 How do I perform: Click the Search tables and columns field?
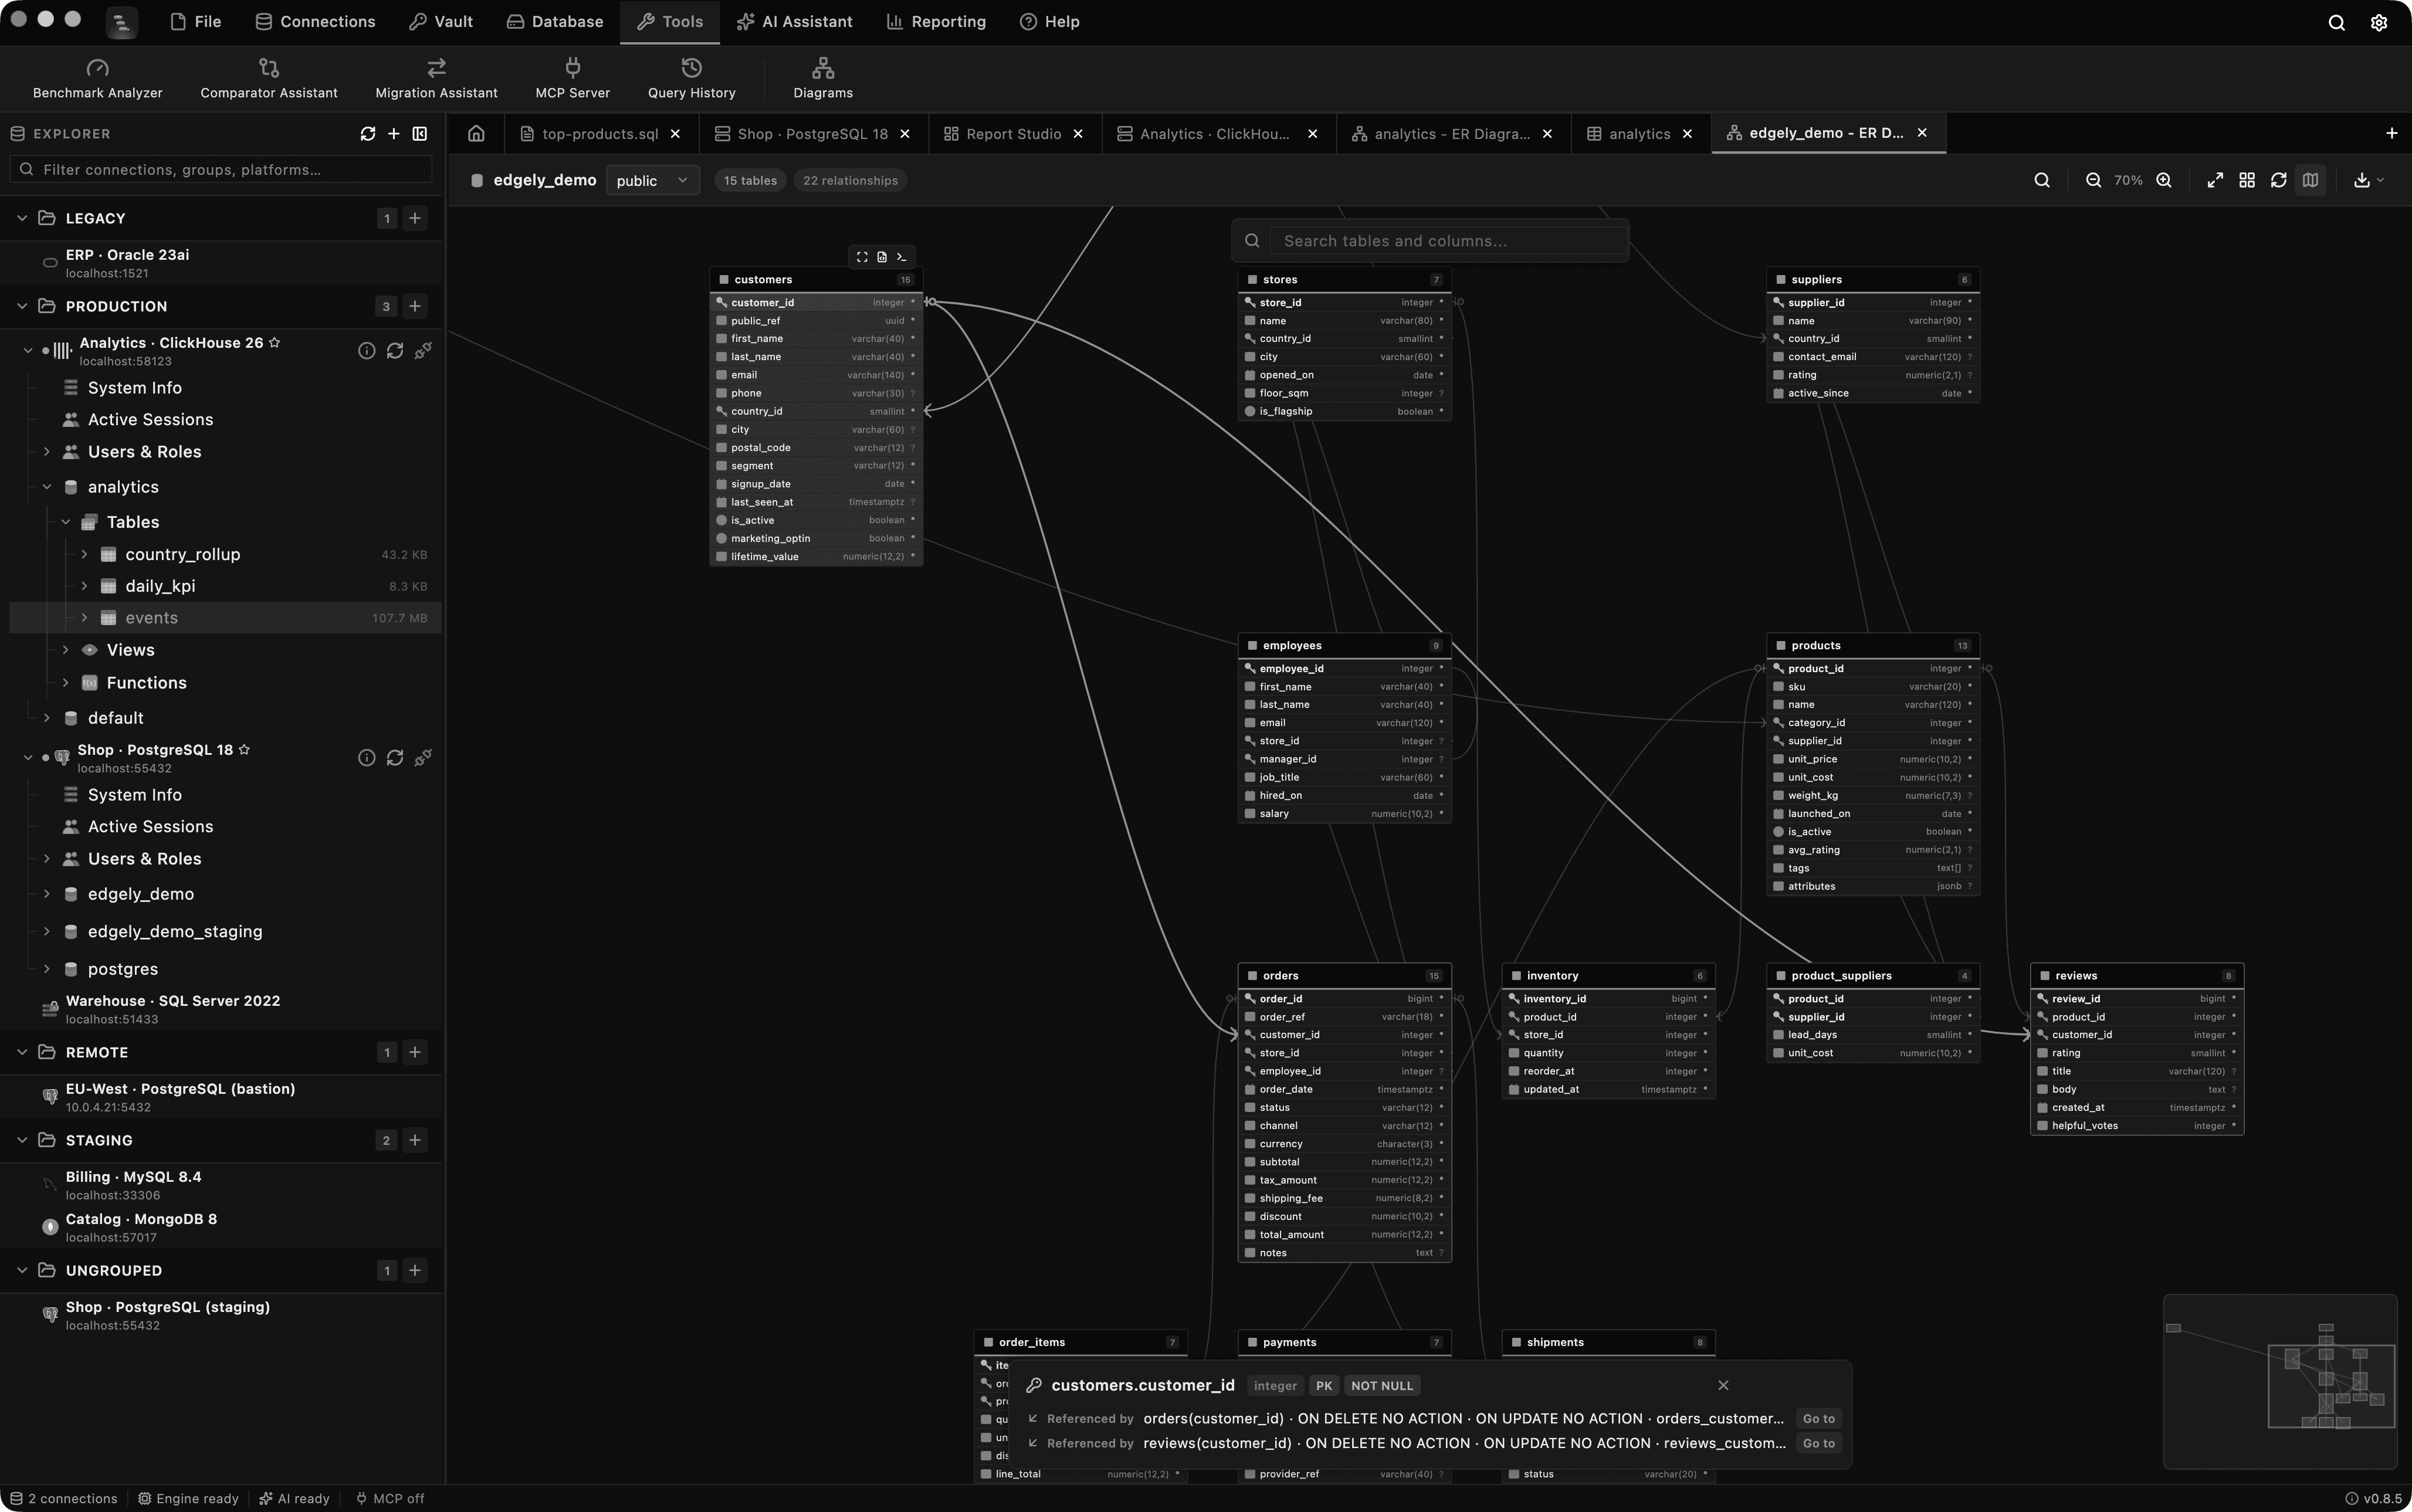pyautogui.click(x=1448, y=241)
